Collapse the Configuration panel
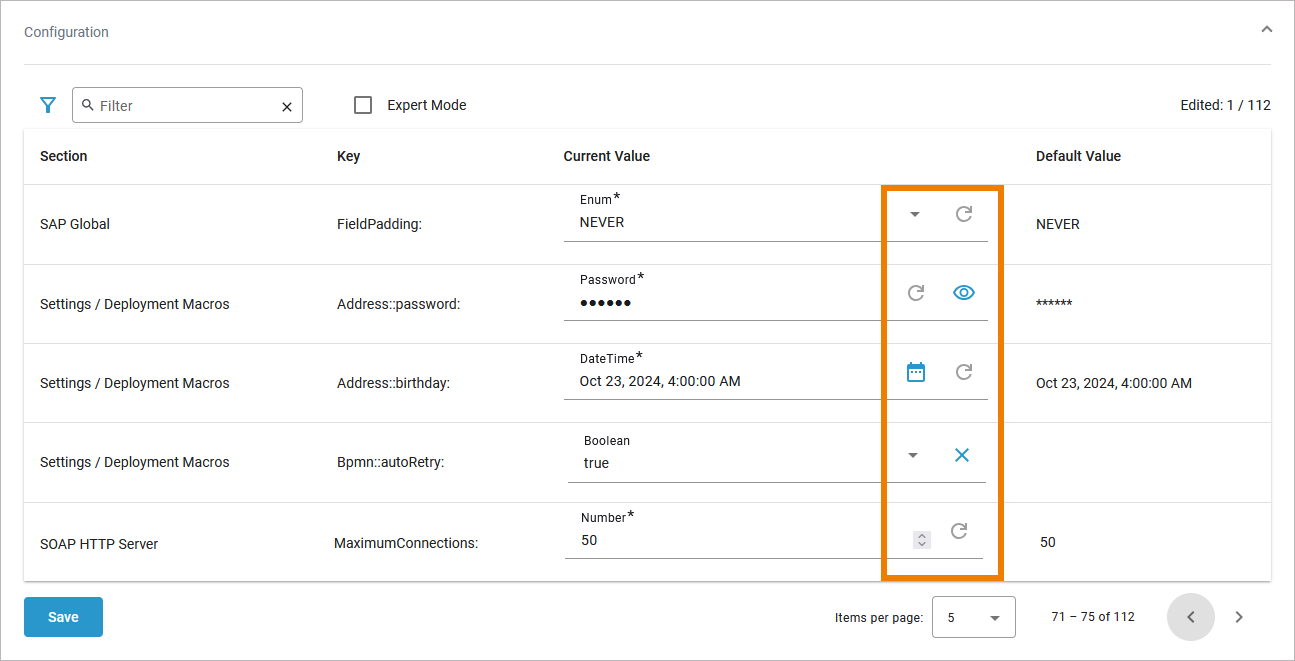 1266,30
